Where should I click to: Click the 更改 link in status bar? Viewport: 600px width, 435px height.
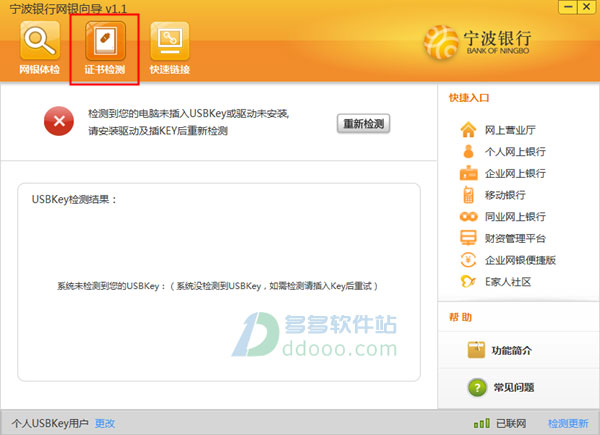tap(105, 423)
